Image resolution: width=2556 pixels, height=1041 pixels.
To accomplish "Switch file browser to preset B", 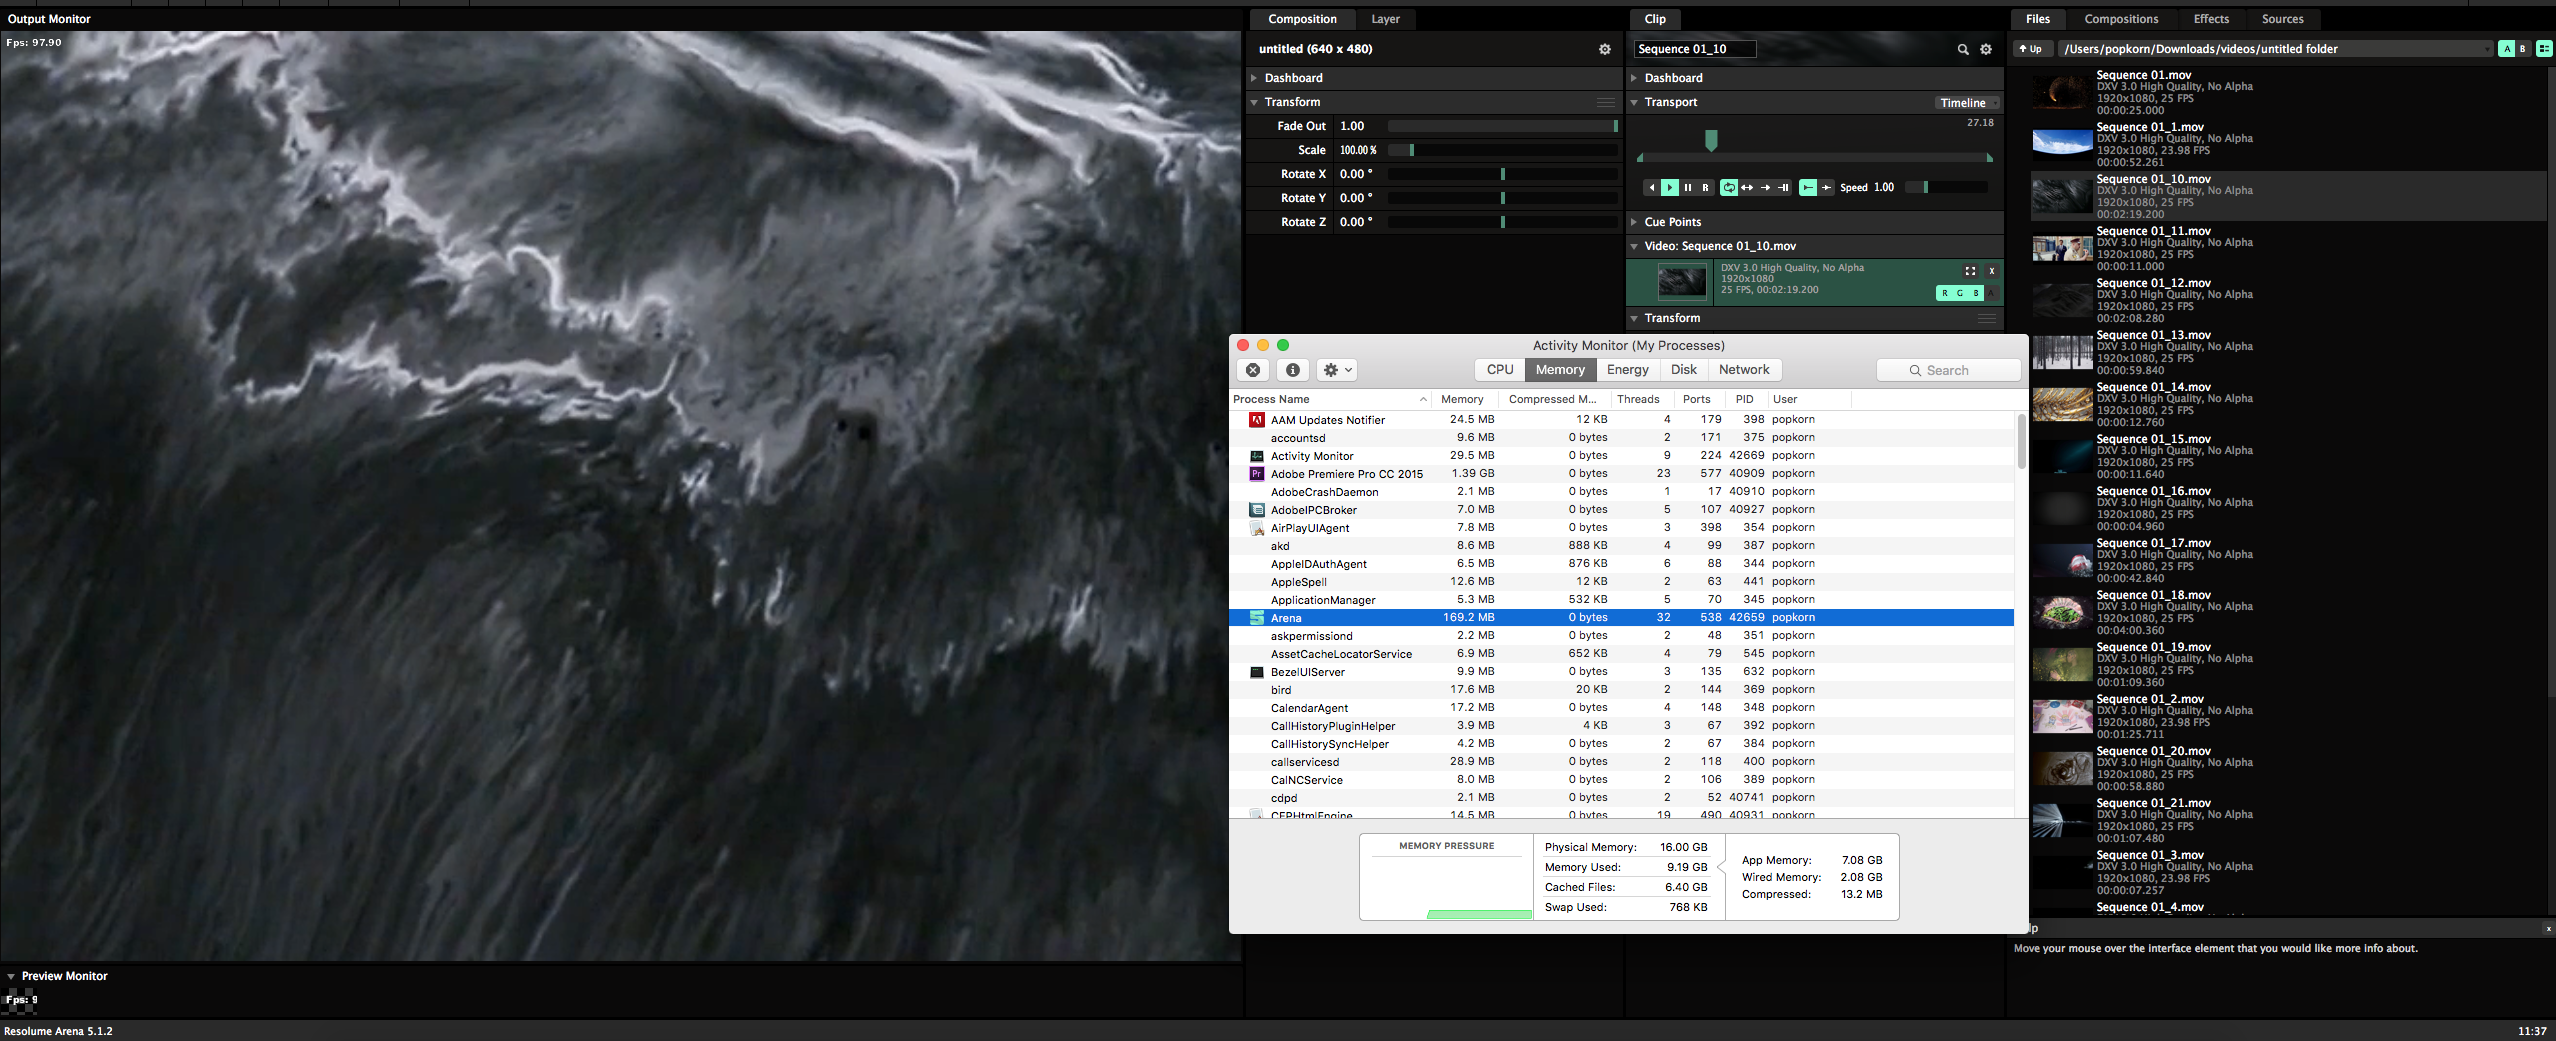I will tap(2523, 49).
